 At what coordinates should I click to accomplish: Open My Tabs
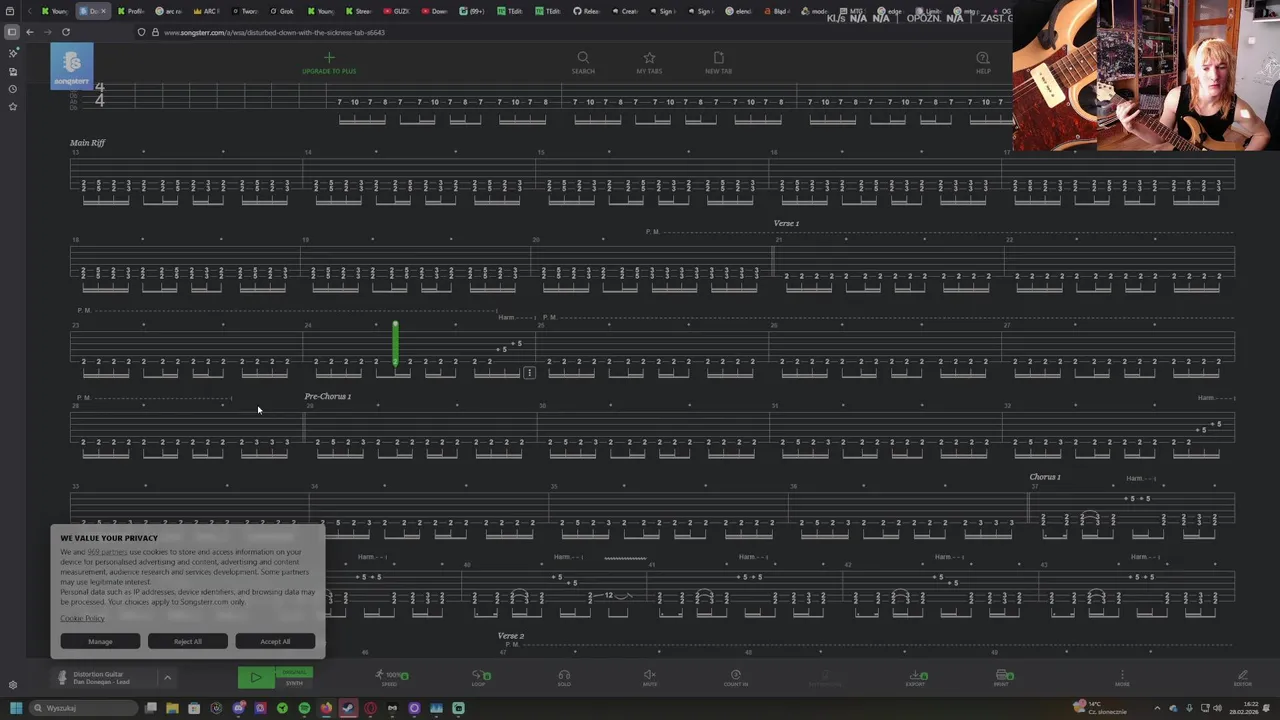[x=649, y=63]
